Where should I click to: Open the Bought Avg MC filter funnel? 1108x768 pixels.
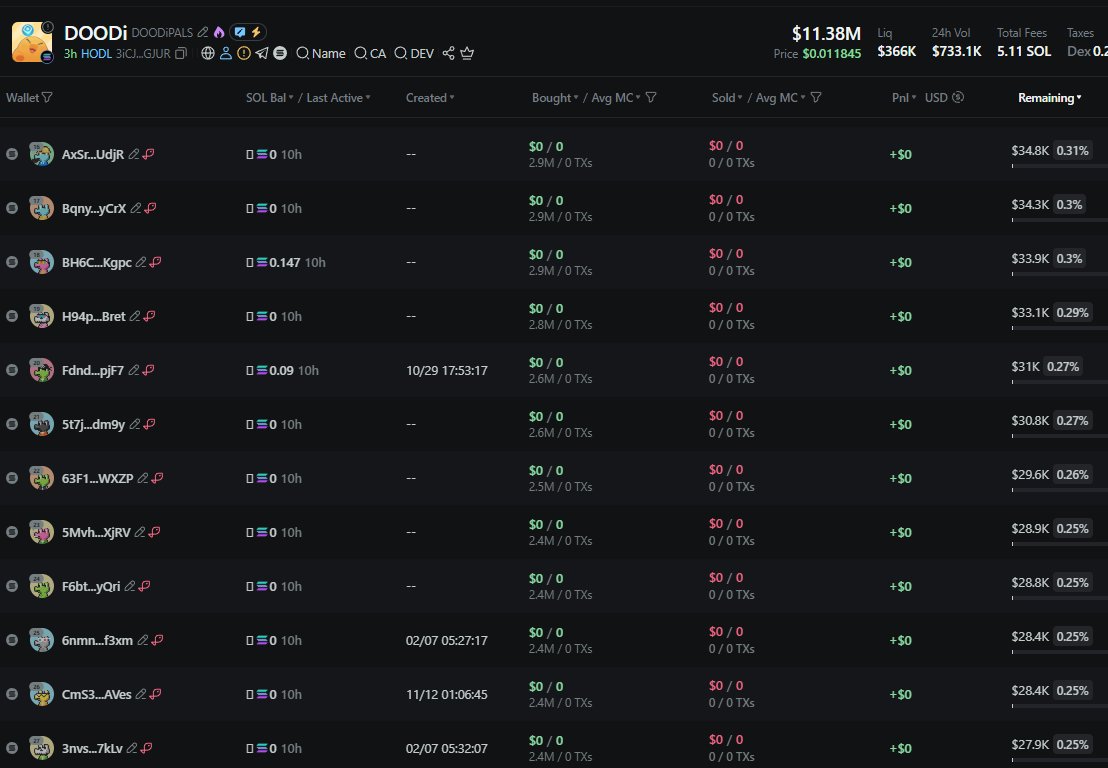point(651,98)
